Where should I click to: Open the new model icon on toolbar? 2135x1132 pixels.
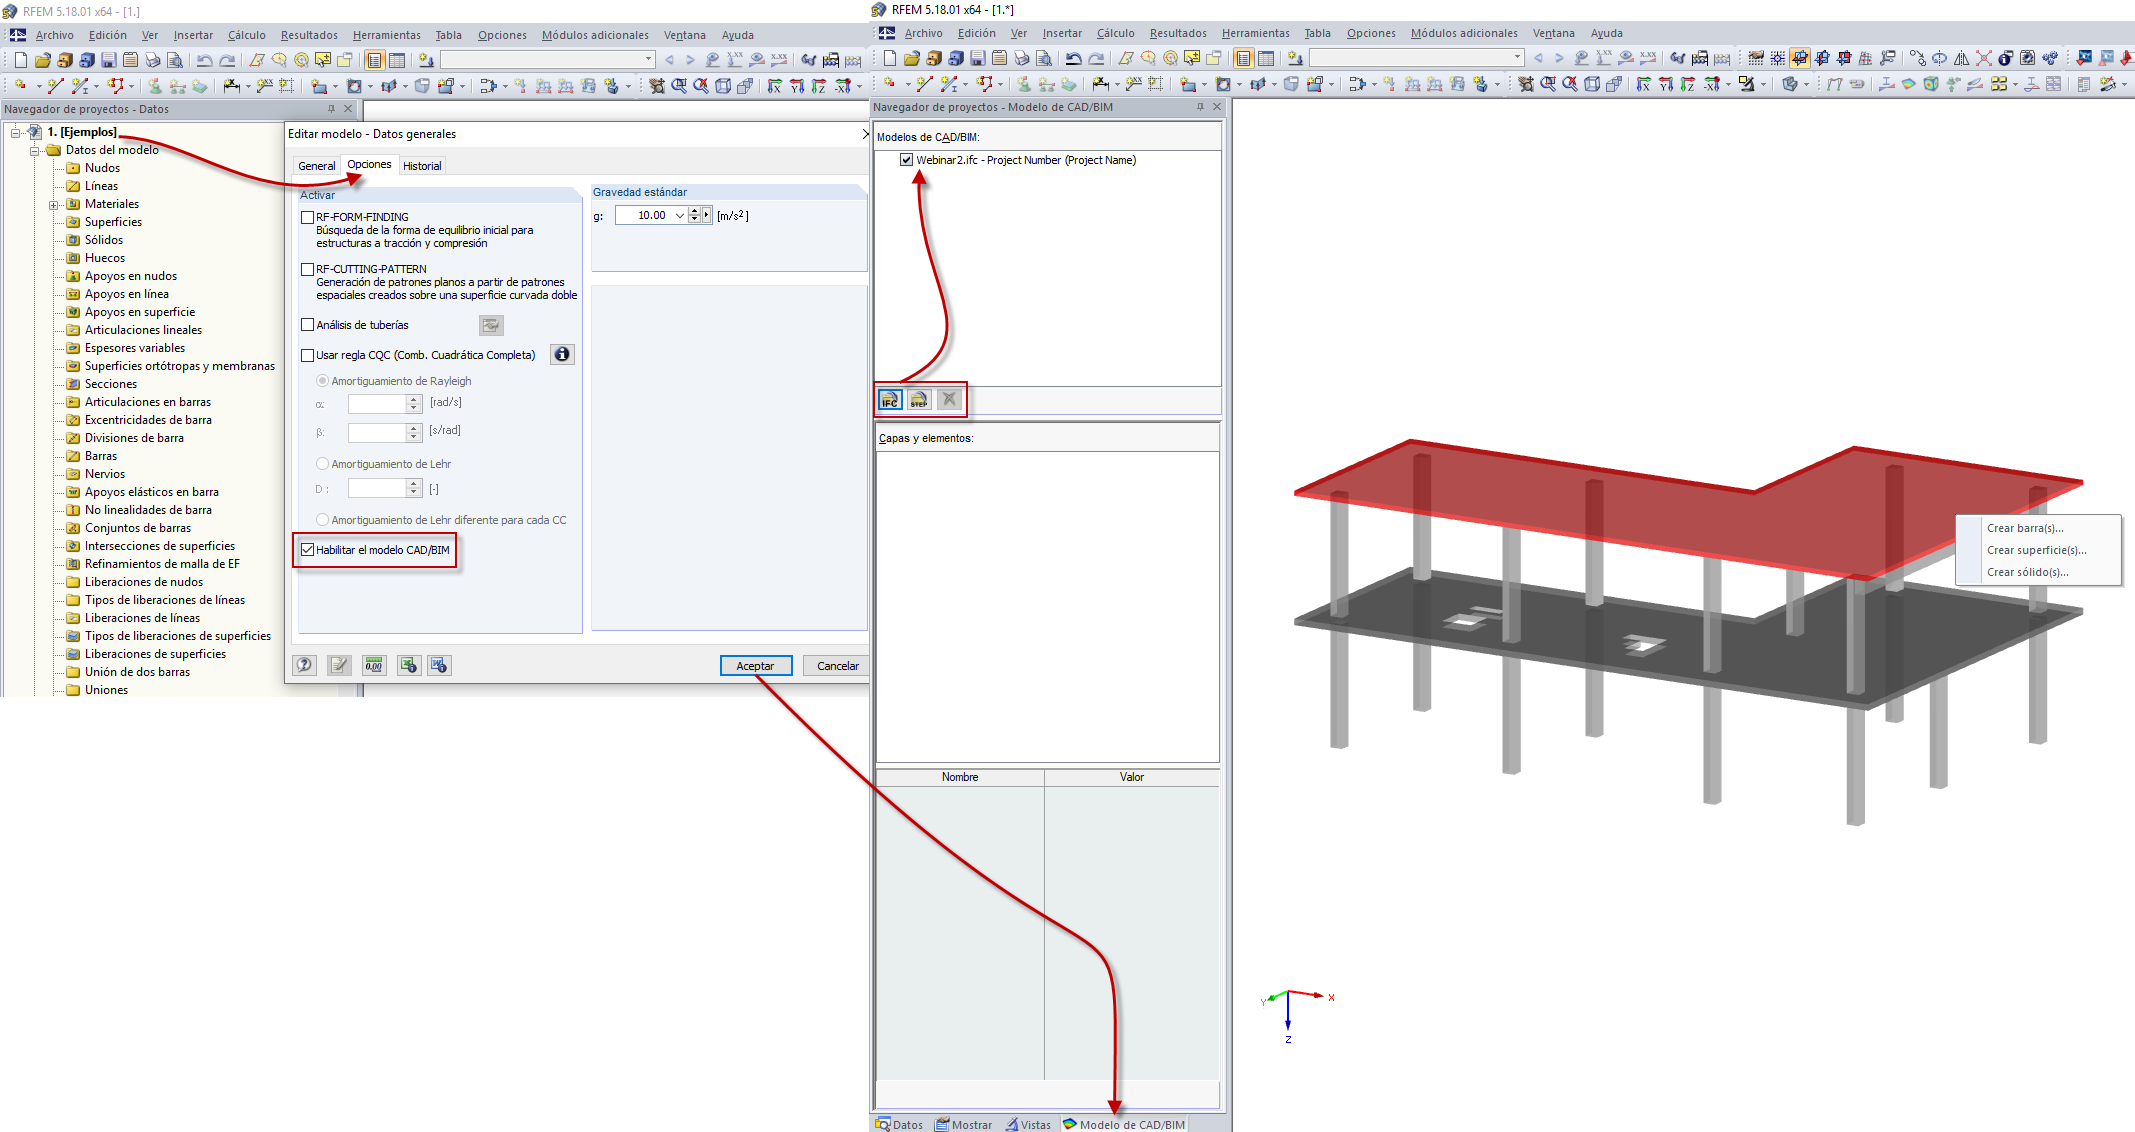click(x=19, y=59)
